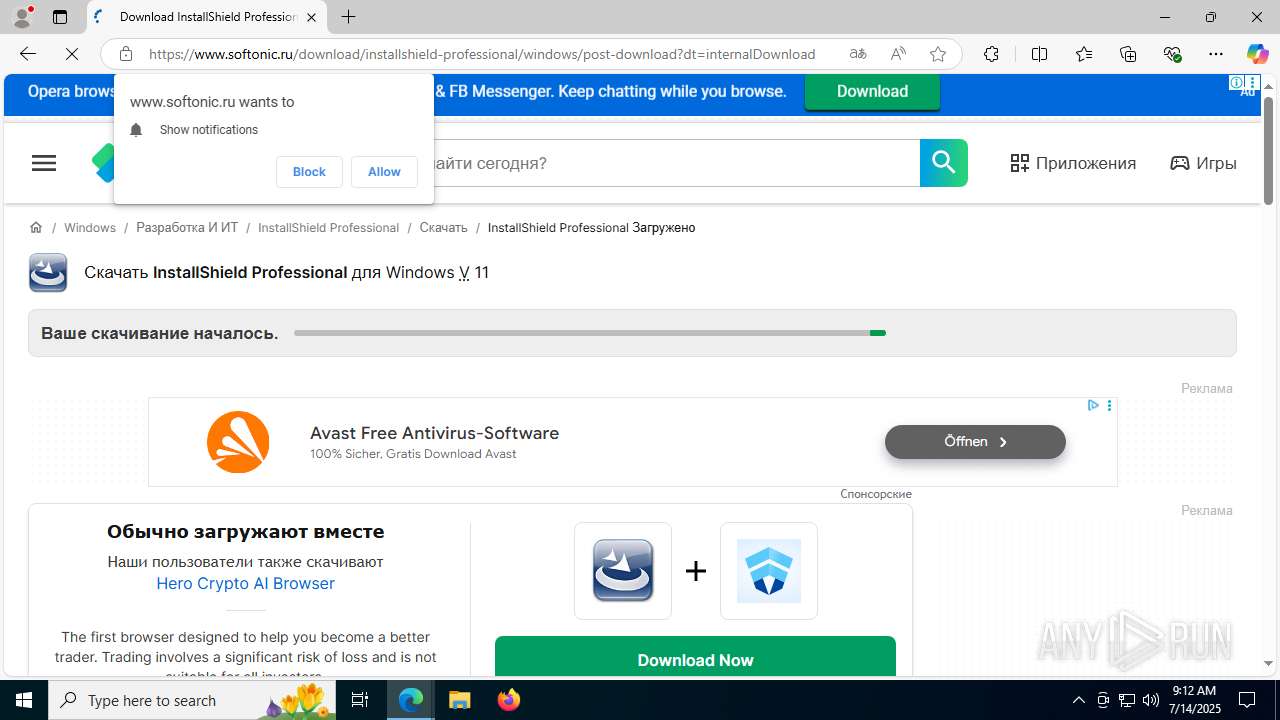Click the taskbar clock
This screenshot has height=720, width=1280.
[1196, 700]
